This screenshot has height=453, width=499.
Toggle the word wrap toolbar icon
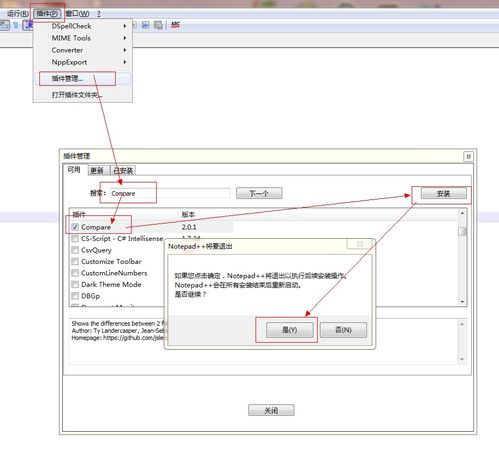[5, 25]
